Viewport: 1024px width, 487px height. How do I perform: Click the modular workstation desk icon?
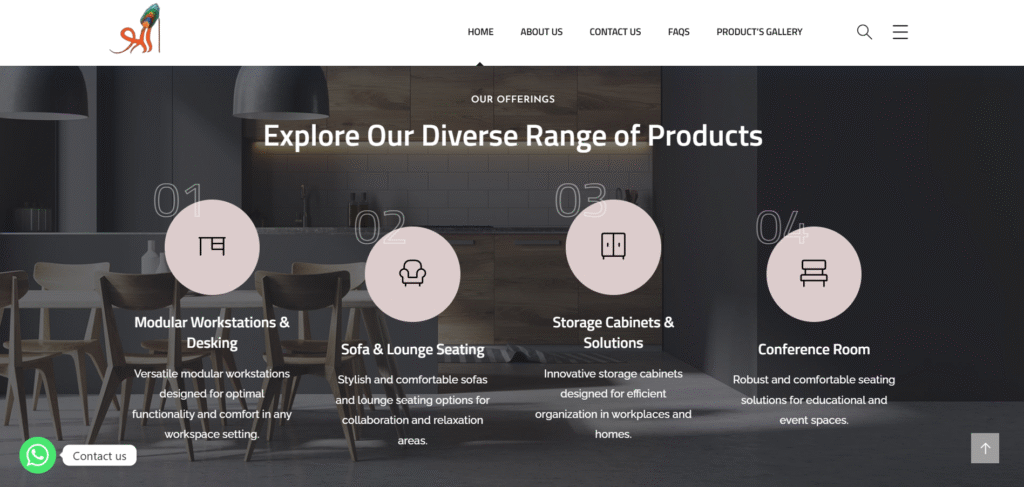pyautogui.click(x=212, y=247)
